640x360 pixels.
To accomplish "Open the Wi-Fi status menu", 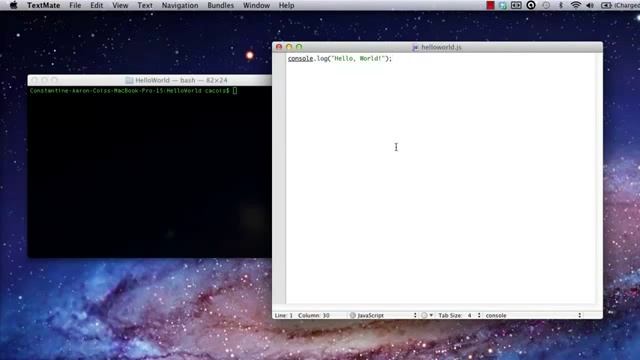I will (x=576, y=5).
